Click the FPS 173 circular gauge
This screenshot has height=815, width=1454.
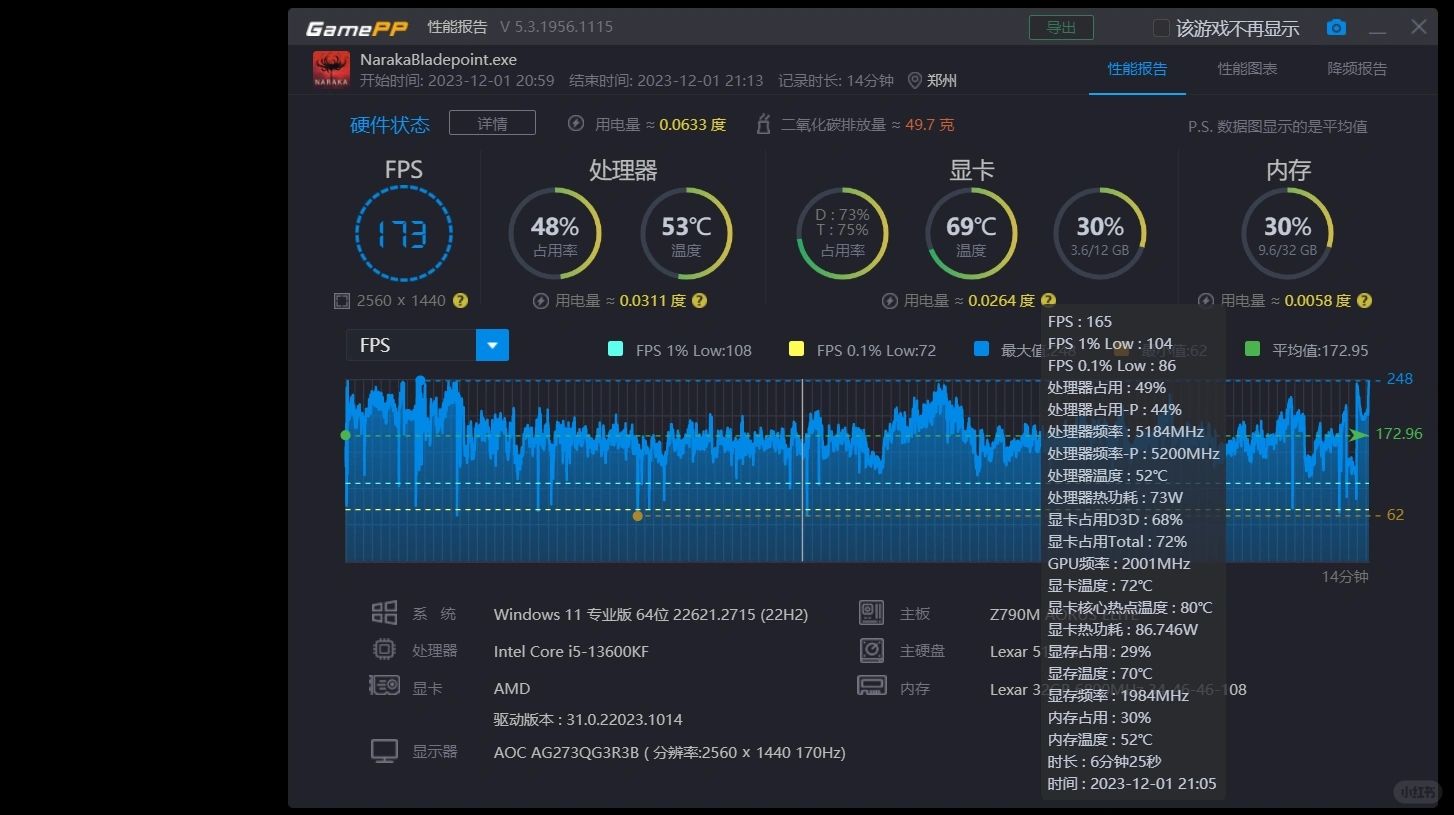point(404,234)
